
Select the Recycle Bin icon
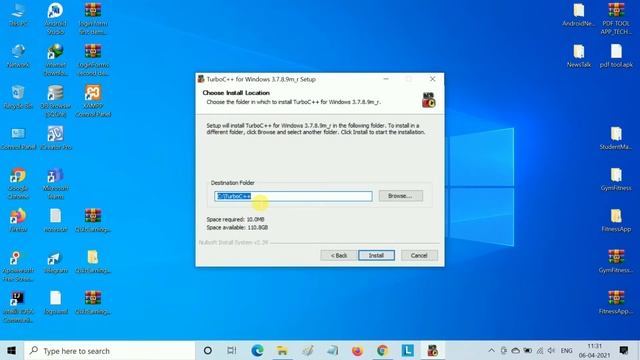point(18,98)
